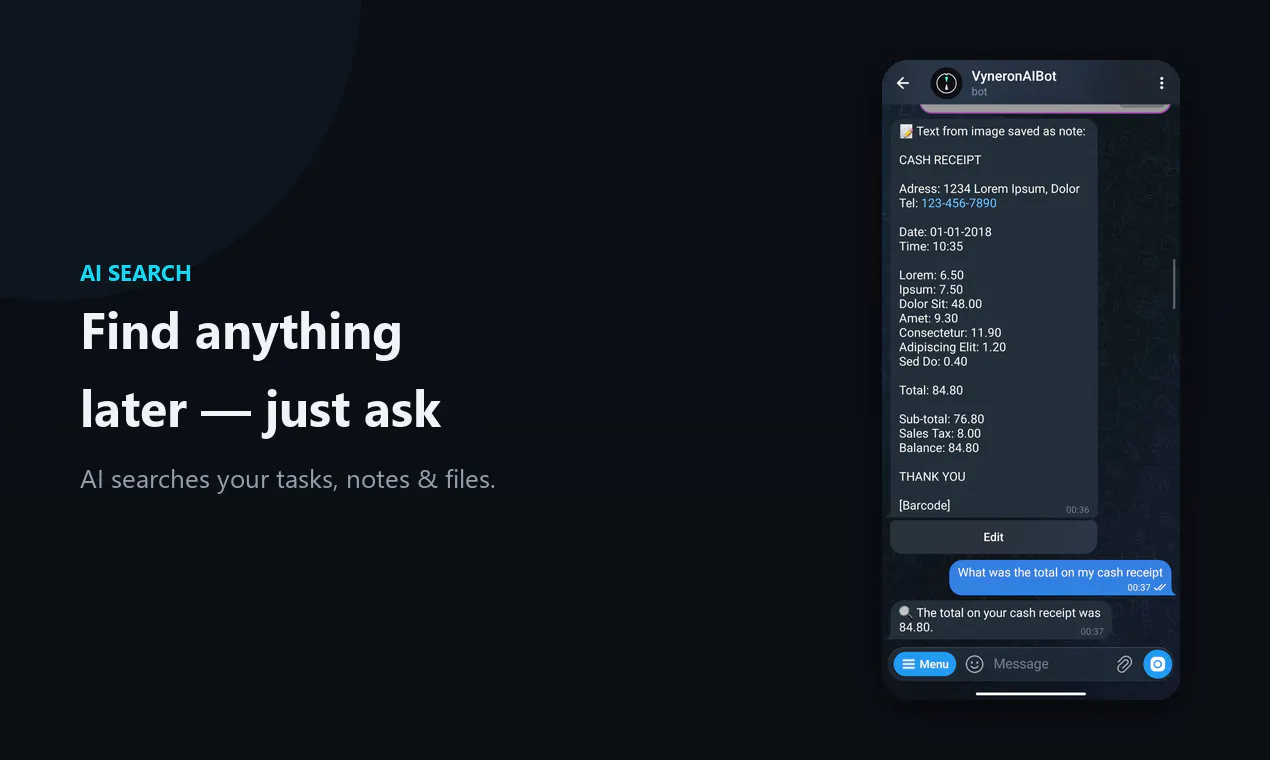
Task: Tap the blue camera button
Action: (x=1157, y=664)
